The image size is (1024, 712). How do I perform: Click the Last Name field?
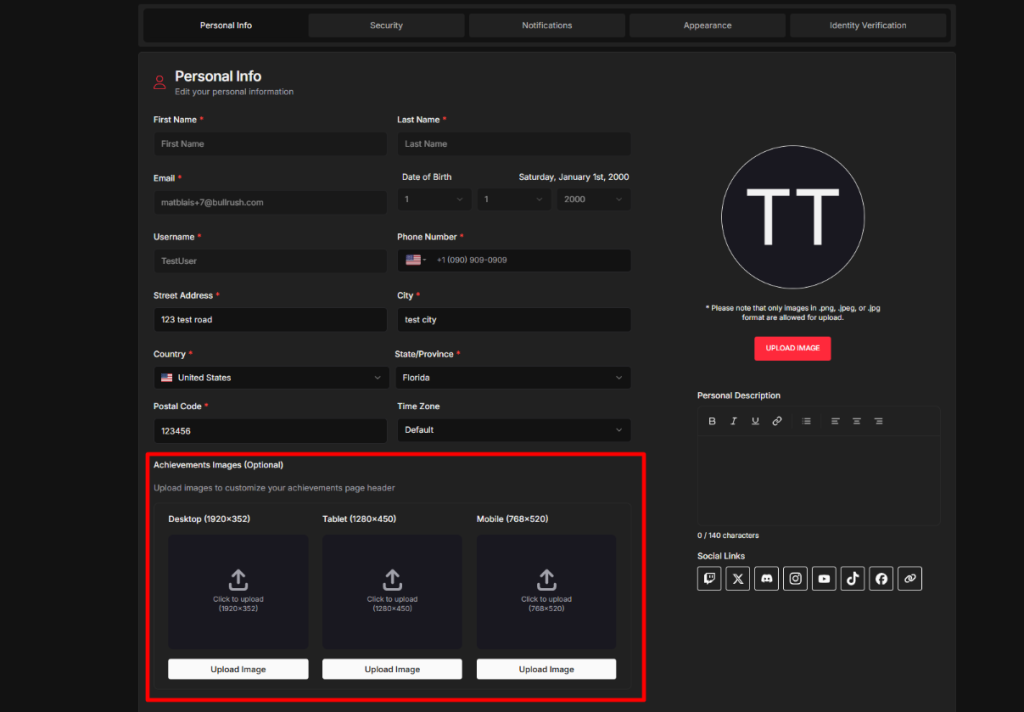coord(514,144)
